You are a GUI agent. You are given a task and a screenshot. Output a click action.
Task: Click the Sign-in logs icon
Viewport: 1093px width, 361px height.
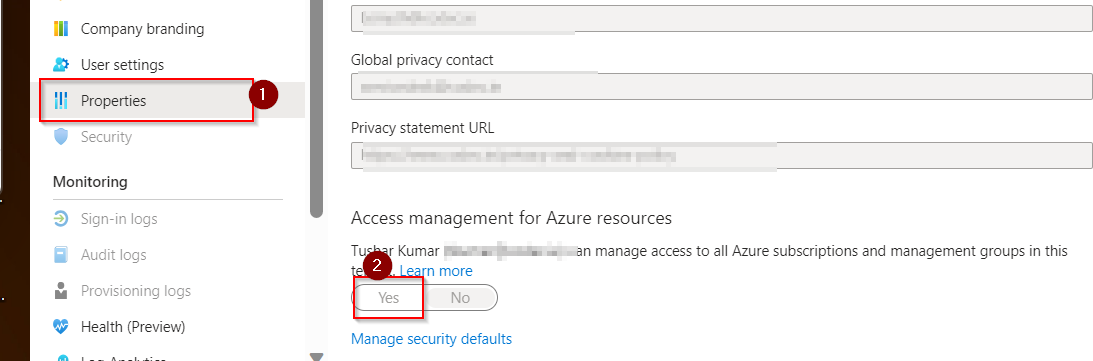point(61,219)
